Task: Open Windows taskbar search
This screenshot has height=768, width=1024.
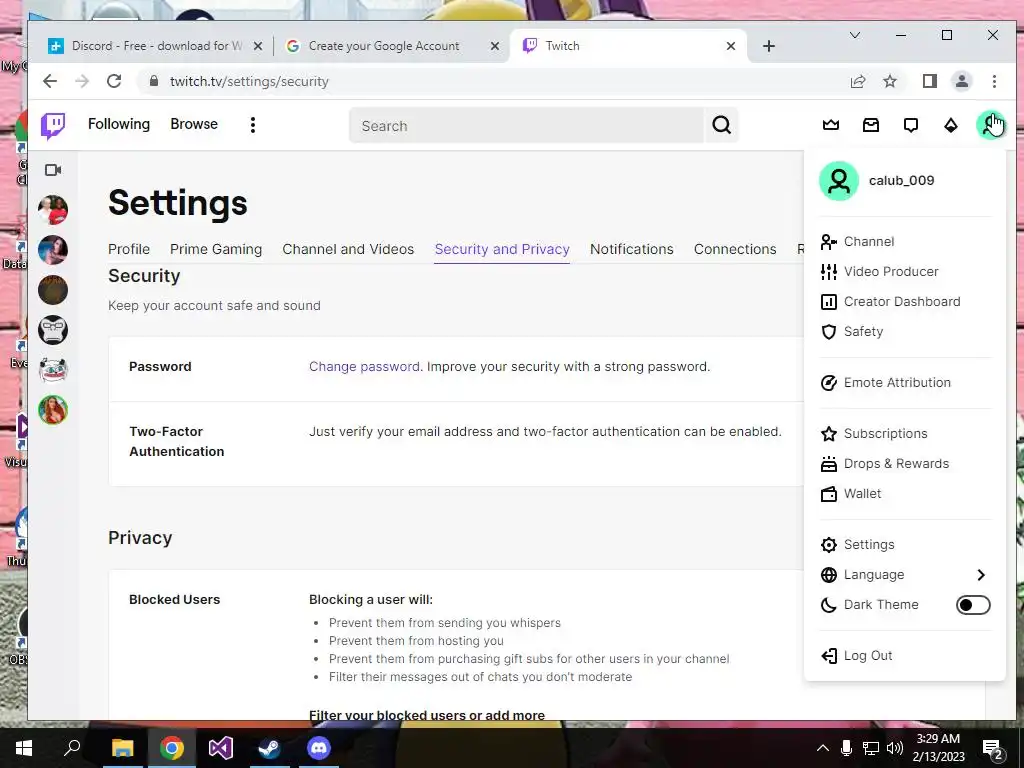Action: [72, 748]
